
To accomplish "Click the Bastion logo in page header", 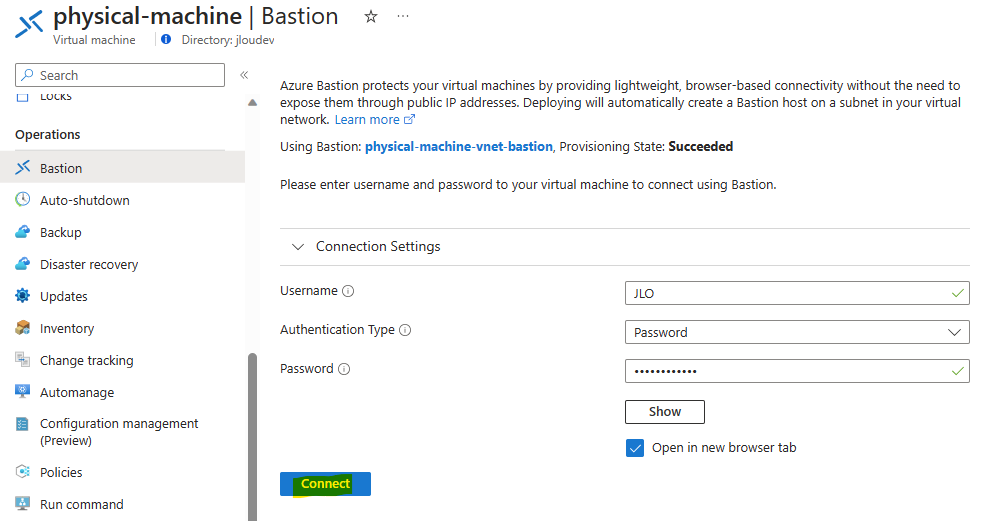I will tap(30, 24).
